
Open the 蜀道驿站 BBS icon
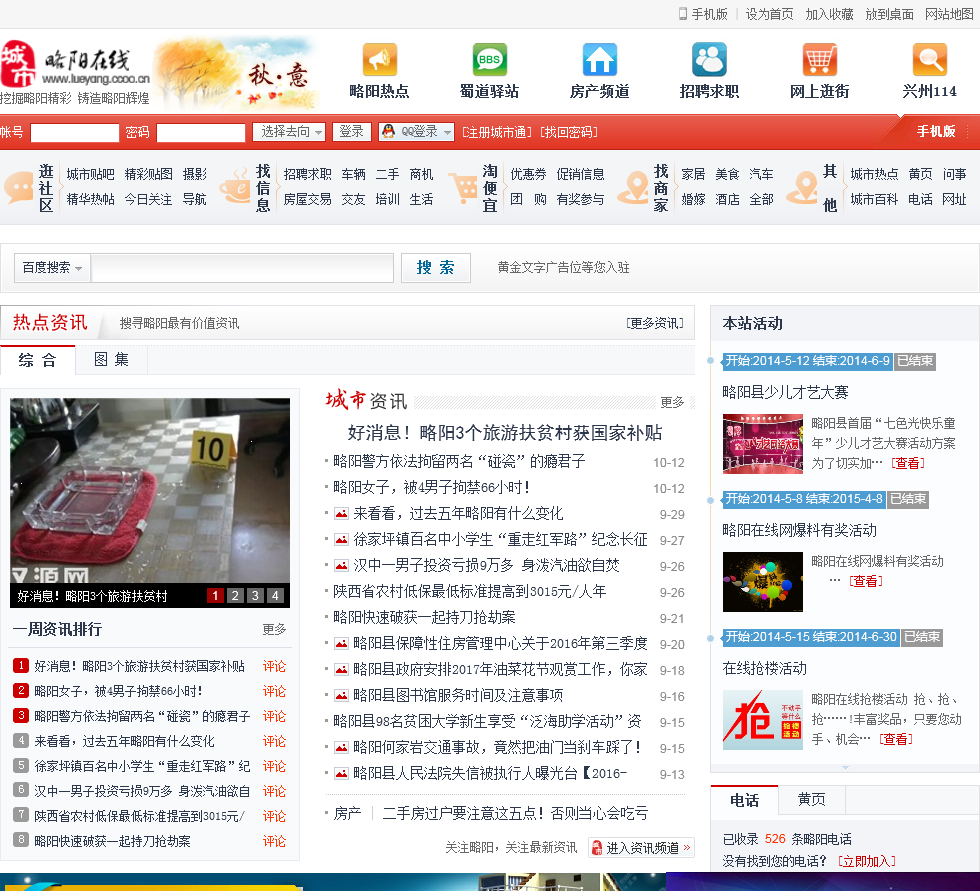[x=489, y=60]
